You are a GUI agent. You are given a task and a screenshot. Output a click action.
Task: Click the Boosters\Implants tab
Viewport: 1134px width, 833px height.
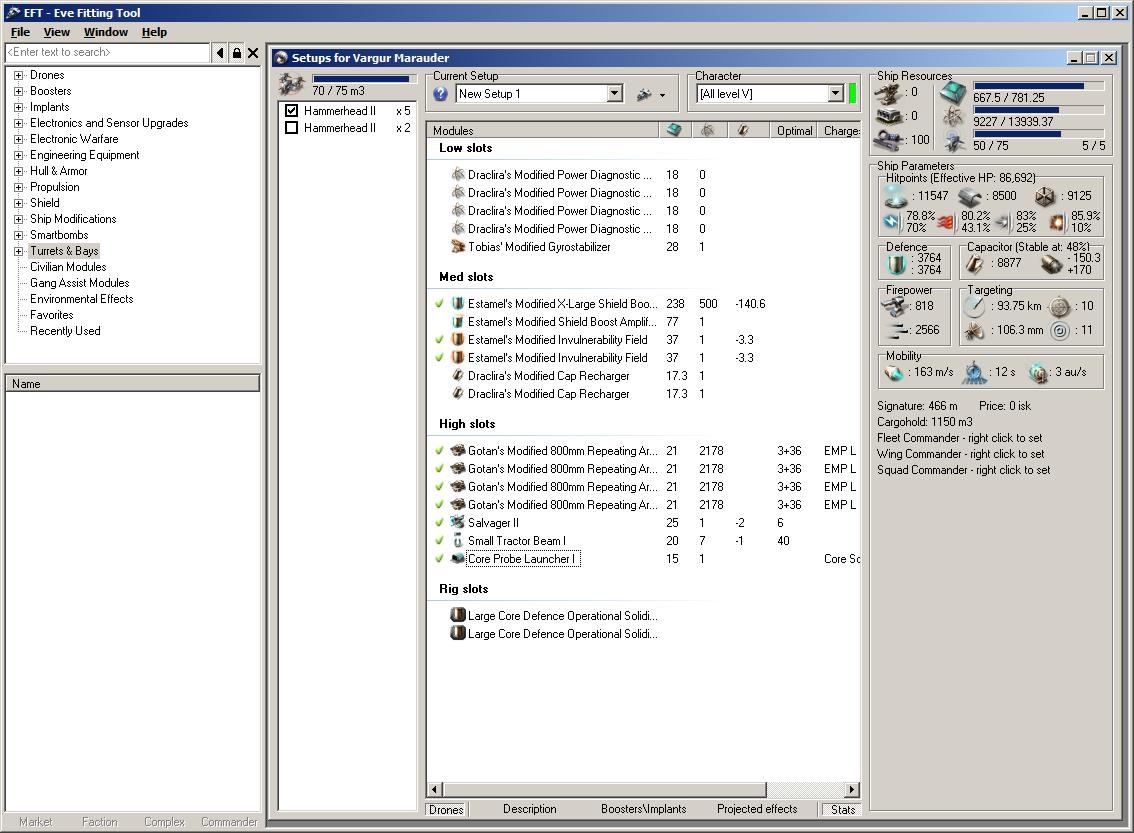pos(643,809)
